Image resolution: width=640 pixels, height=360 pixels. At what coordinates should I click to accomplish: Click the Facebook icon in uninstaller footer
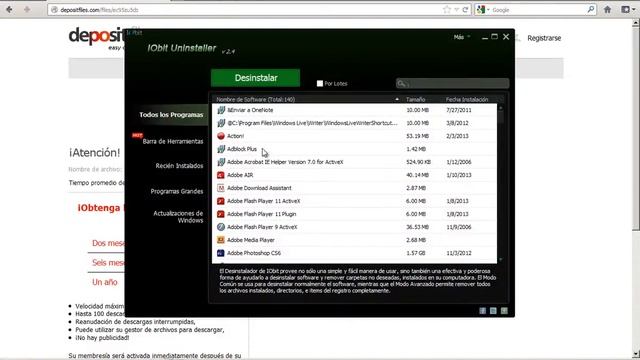click(482, 311)
